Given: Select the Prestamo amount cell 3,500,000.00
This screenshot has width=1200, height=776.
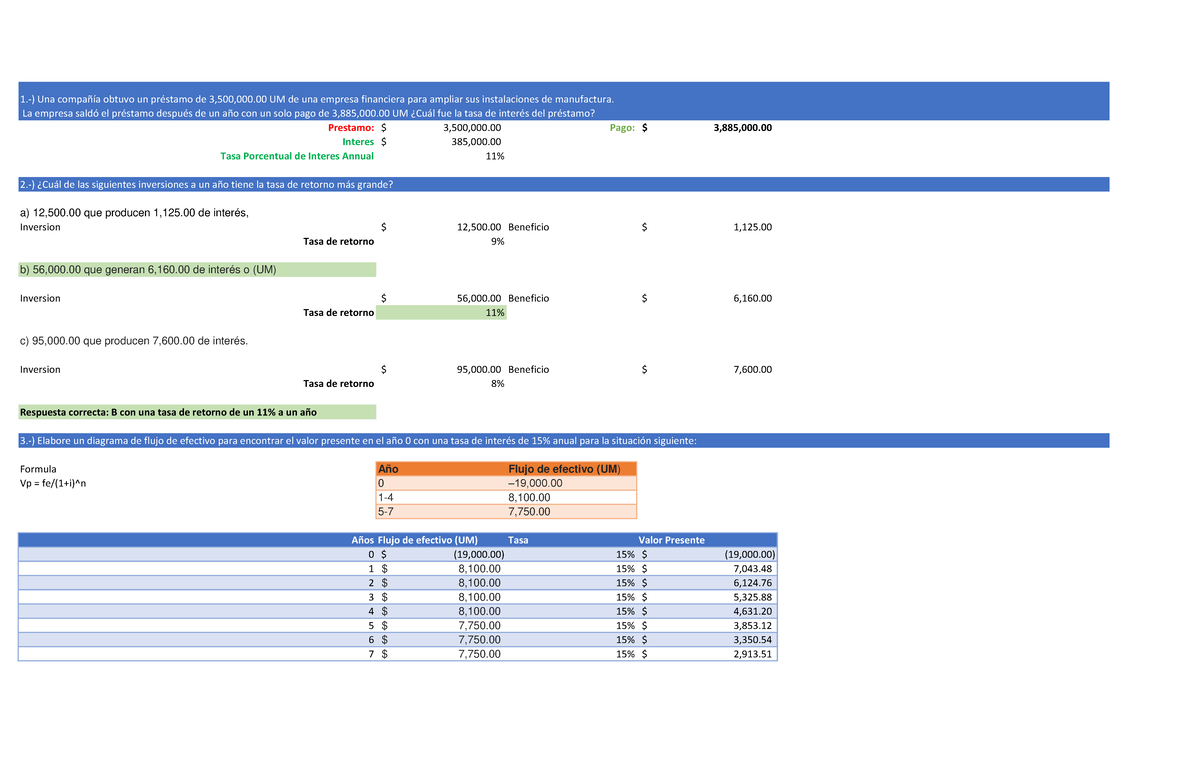Looking at the screenshot, I should coord(472,128).
